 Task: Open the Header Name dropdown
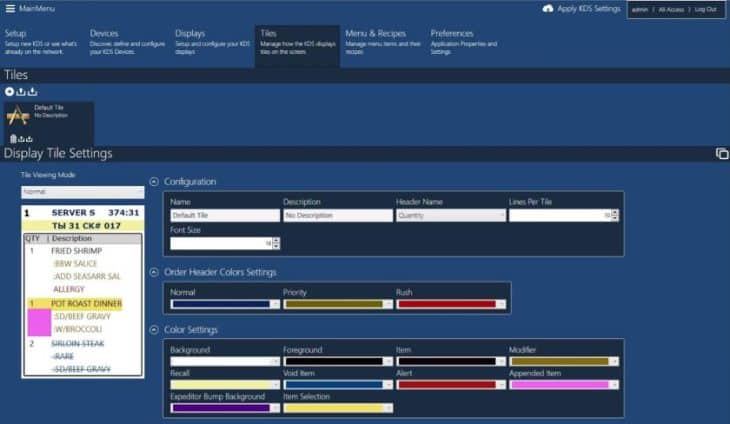point(450,215)
